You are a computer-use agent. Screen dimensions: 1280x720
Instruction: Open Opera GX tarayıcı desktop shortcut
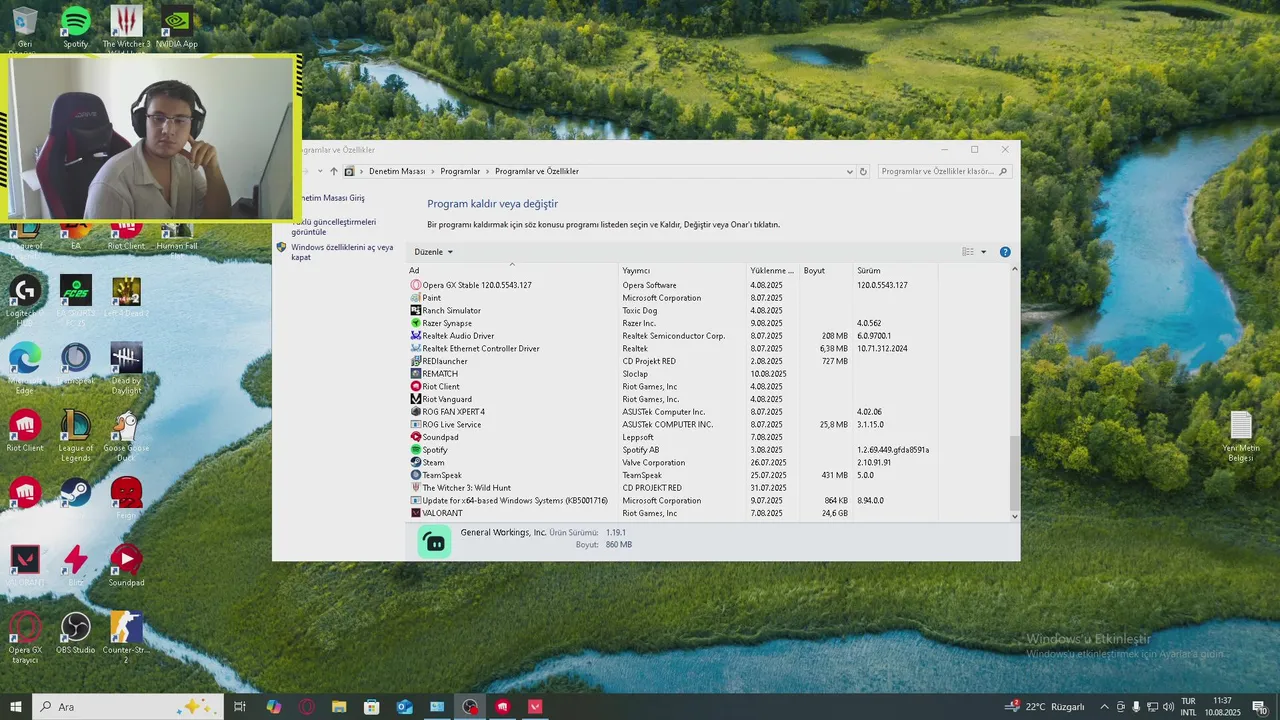[25, 638]
